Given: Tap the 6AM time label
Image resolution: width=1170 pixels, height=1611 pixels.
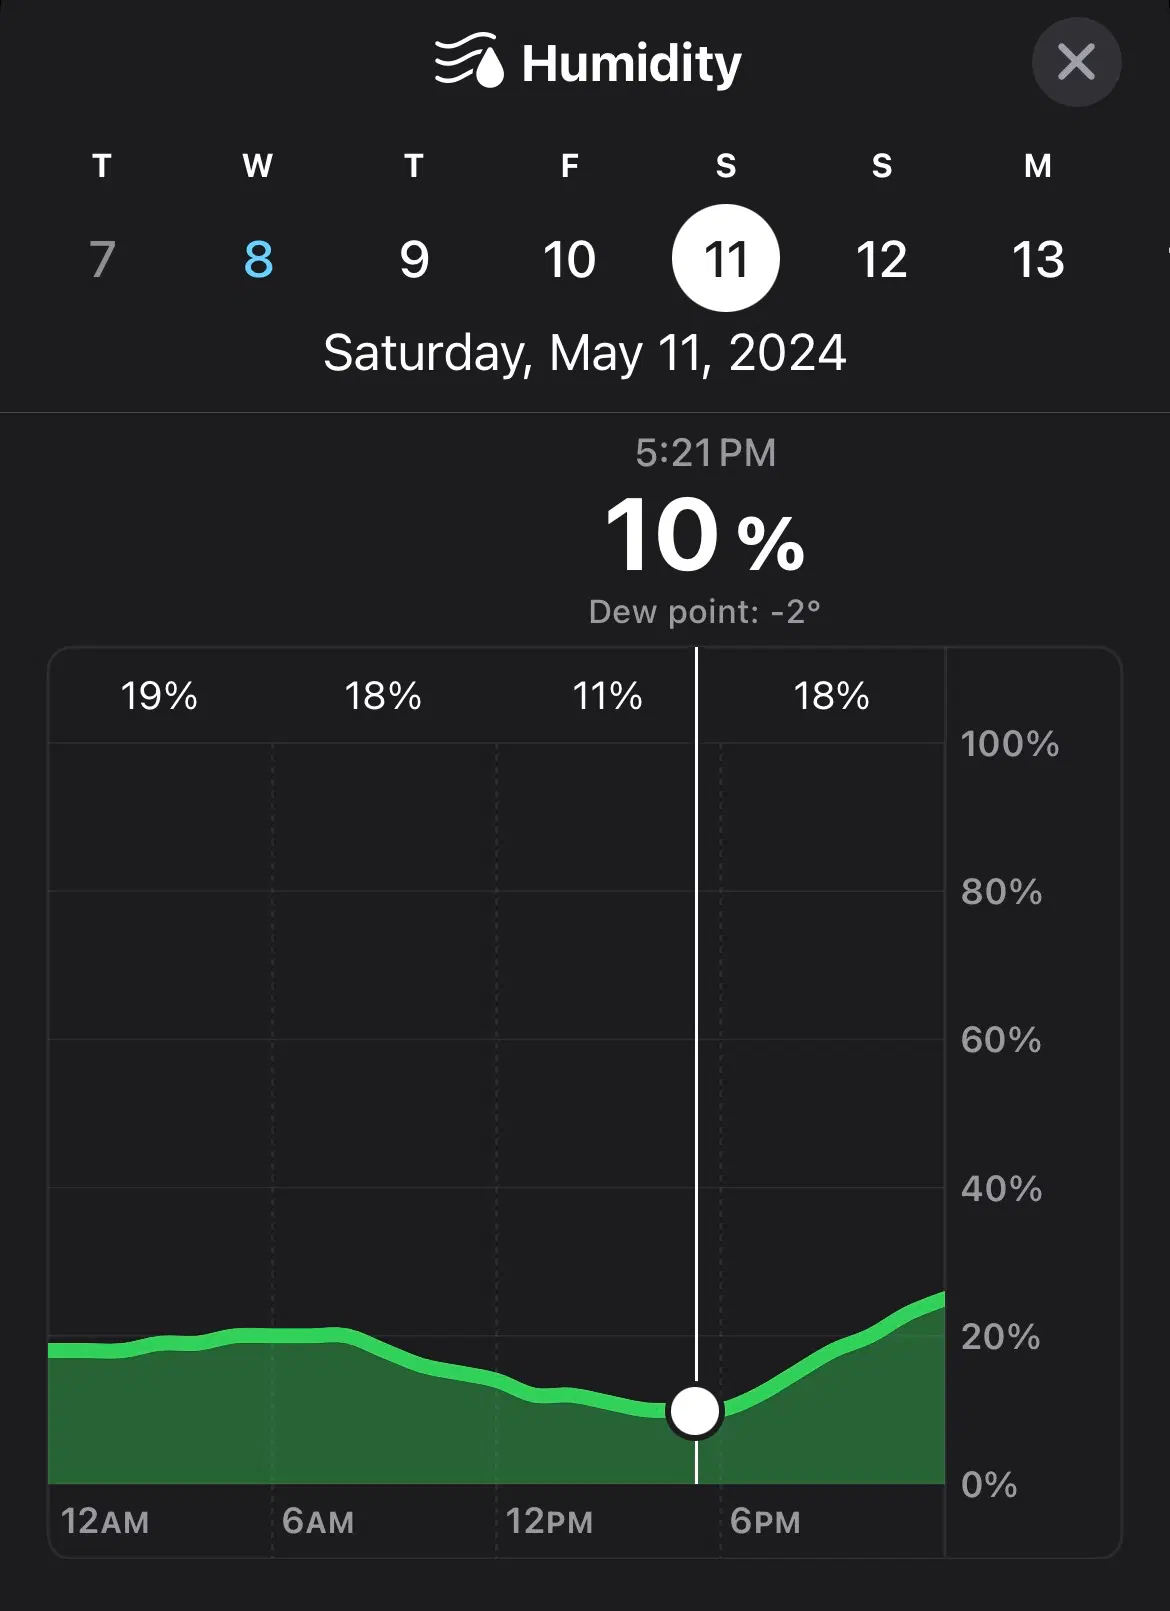Looking at the screenshot, I should 318,1522.
